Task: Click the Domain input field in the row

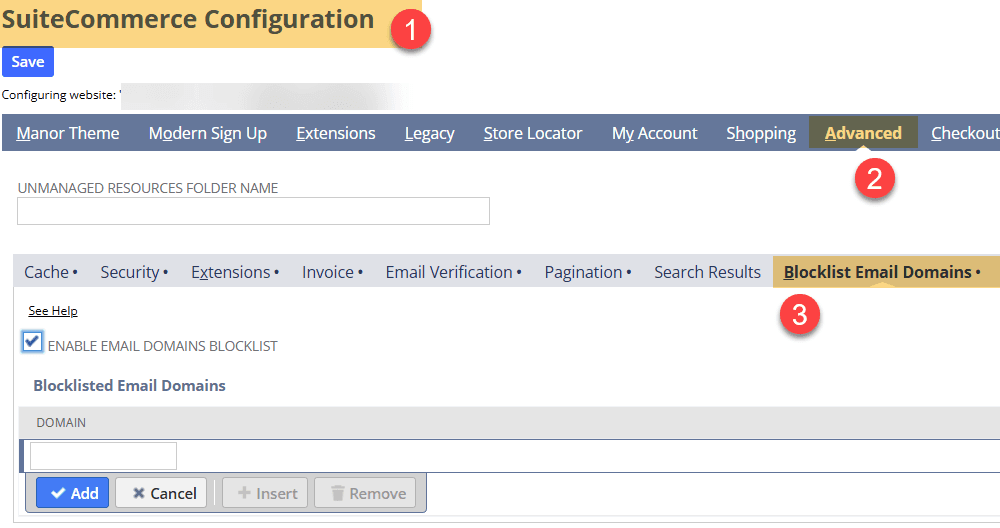Action: pos(103,456)
